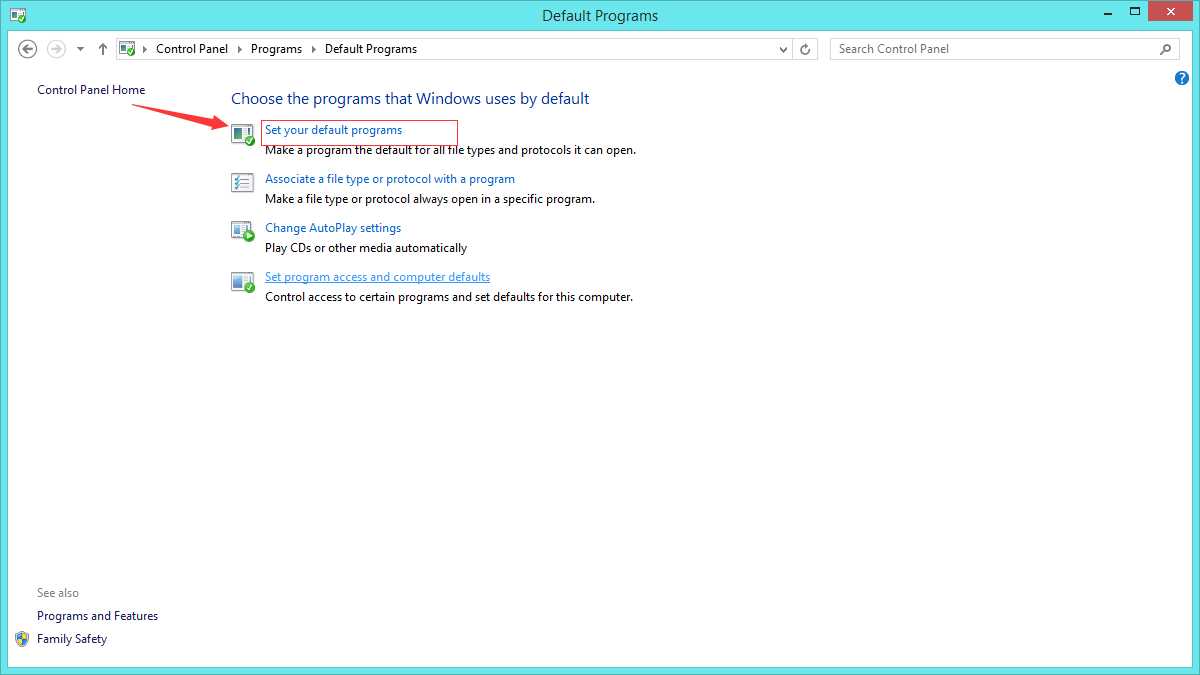Click the Forward arrow navigation button

coord(56,48)
